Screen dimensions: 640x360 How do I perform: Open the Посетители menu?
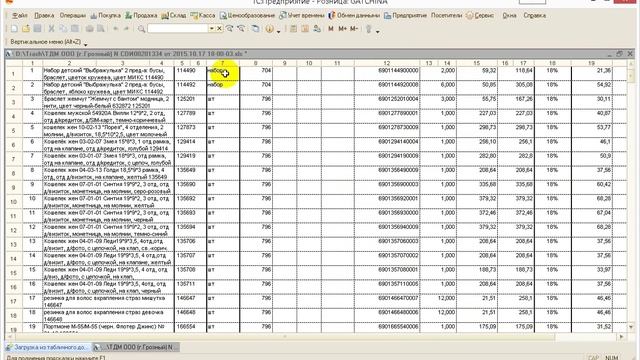point(447,16)
